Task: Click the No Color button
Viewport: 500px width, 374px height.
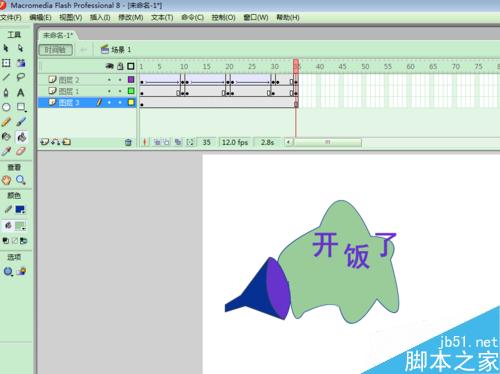Action: [x=15, y=241]
